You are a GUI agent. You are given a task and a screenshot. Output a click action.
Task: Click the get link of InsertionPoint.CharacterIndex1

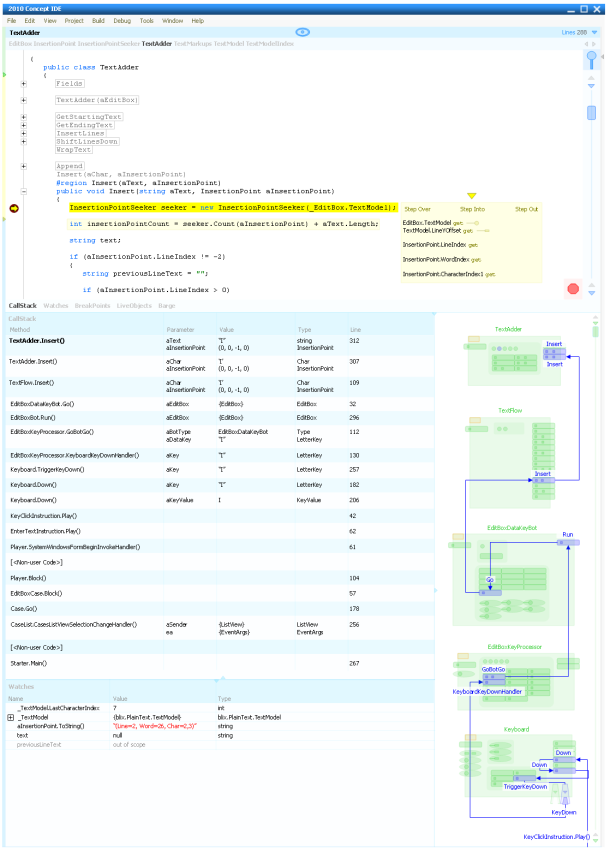pos(490,275)
